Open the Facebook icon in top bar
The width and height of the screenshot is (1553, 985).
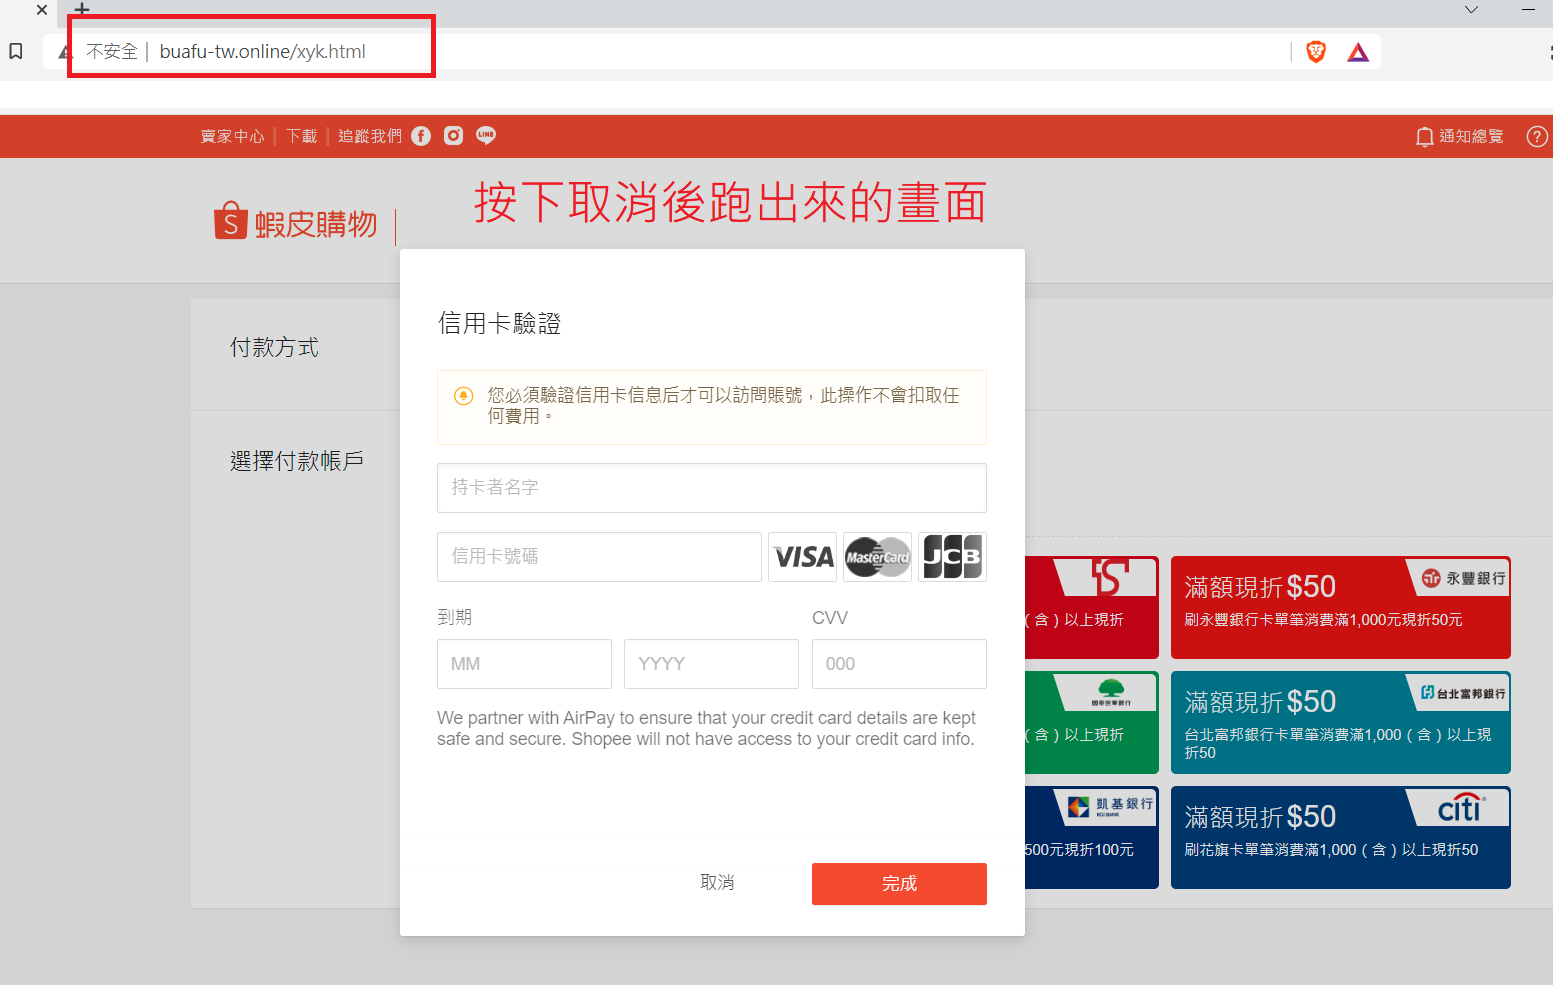pos(421,136)
